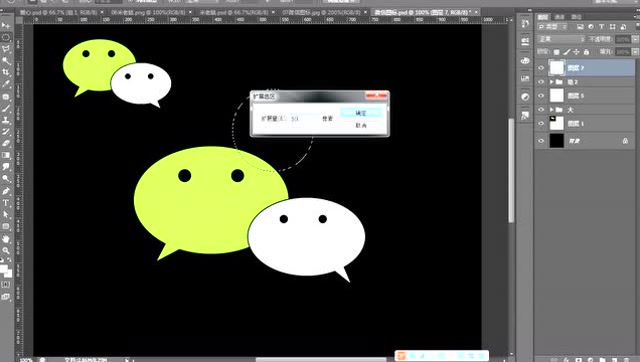Image resolution: width=640 pixels, height=362 pixels.
Task: Toggle lock image pixels brush icon
Action: click(x=567, y=52)
